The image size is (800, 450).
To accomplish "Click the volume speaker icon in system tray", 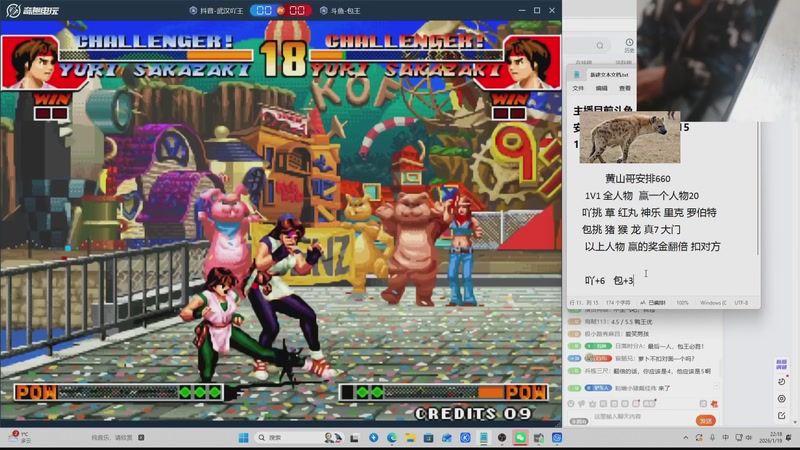I will pyautogui.click(x=749, y=438).
